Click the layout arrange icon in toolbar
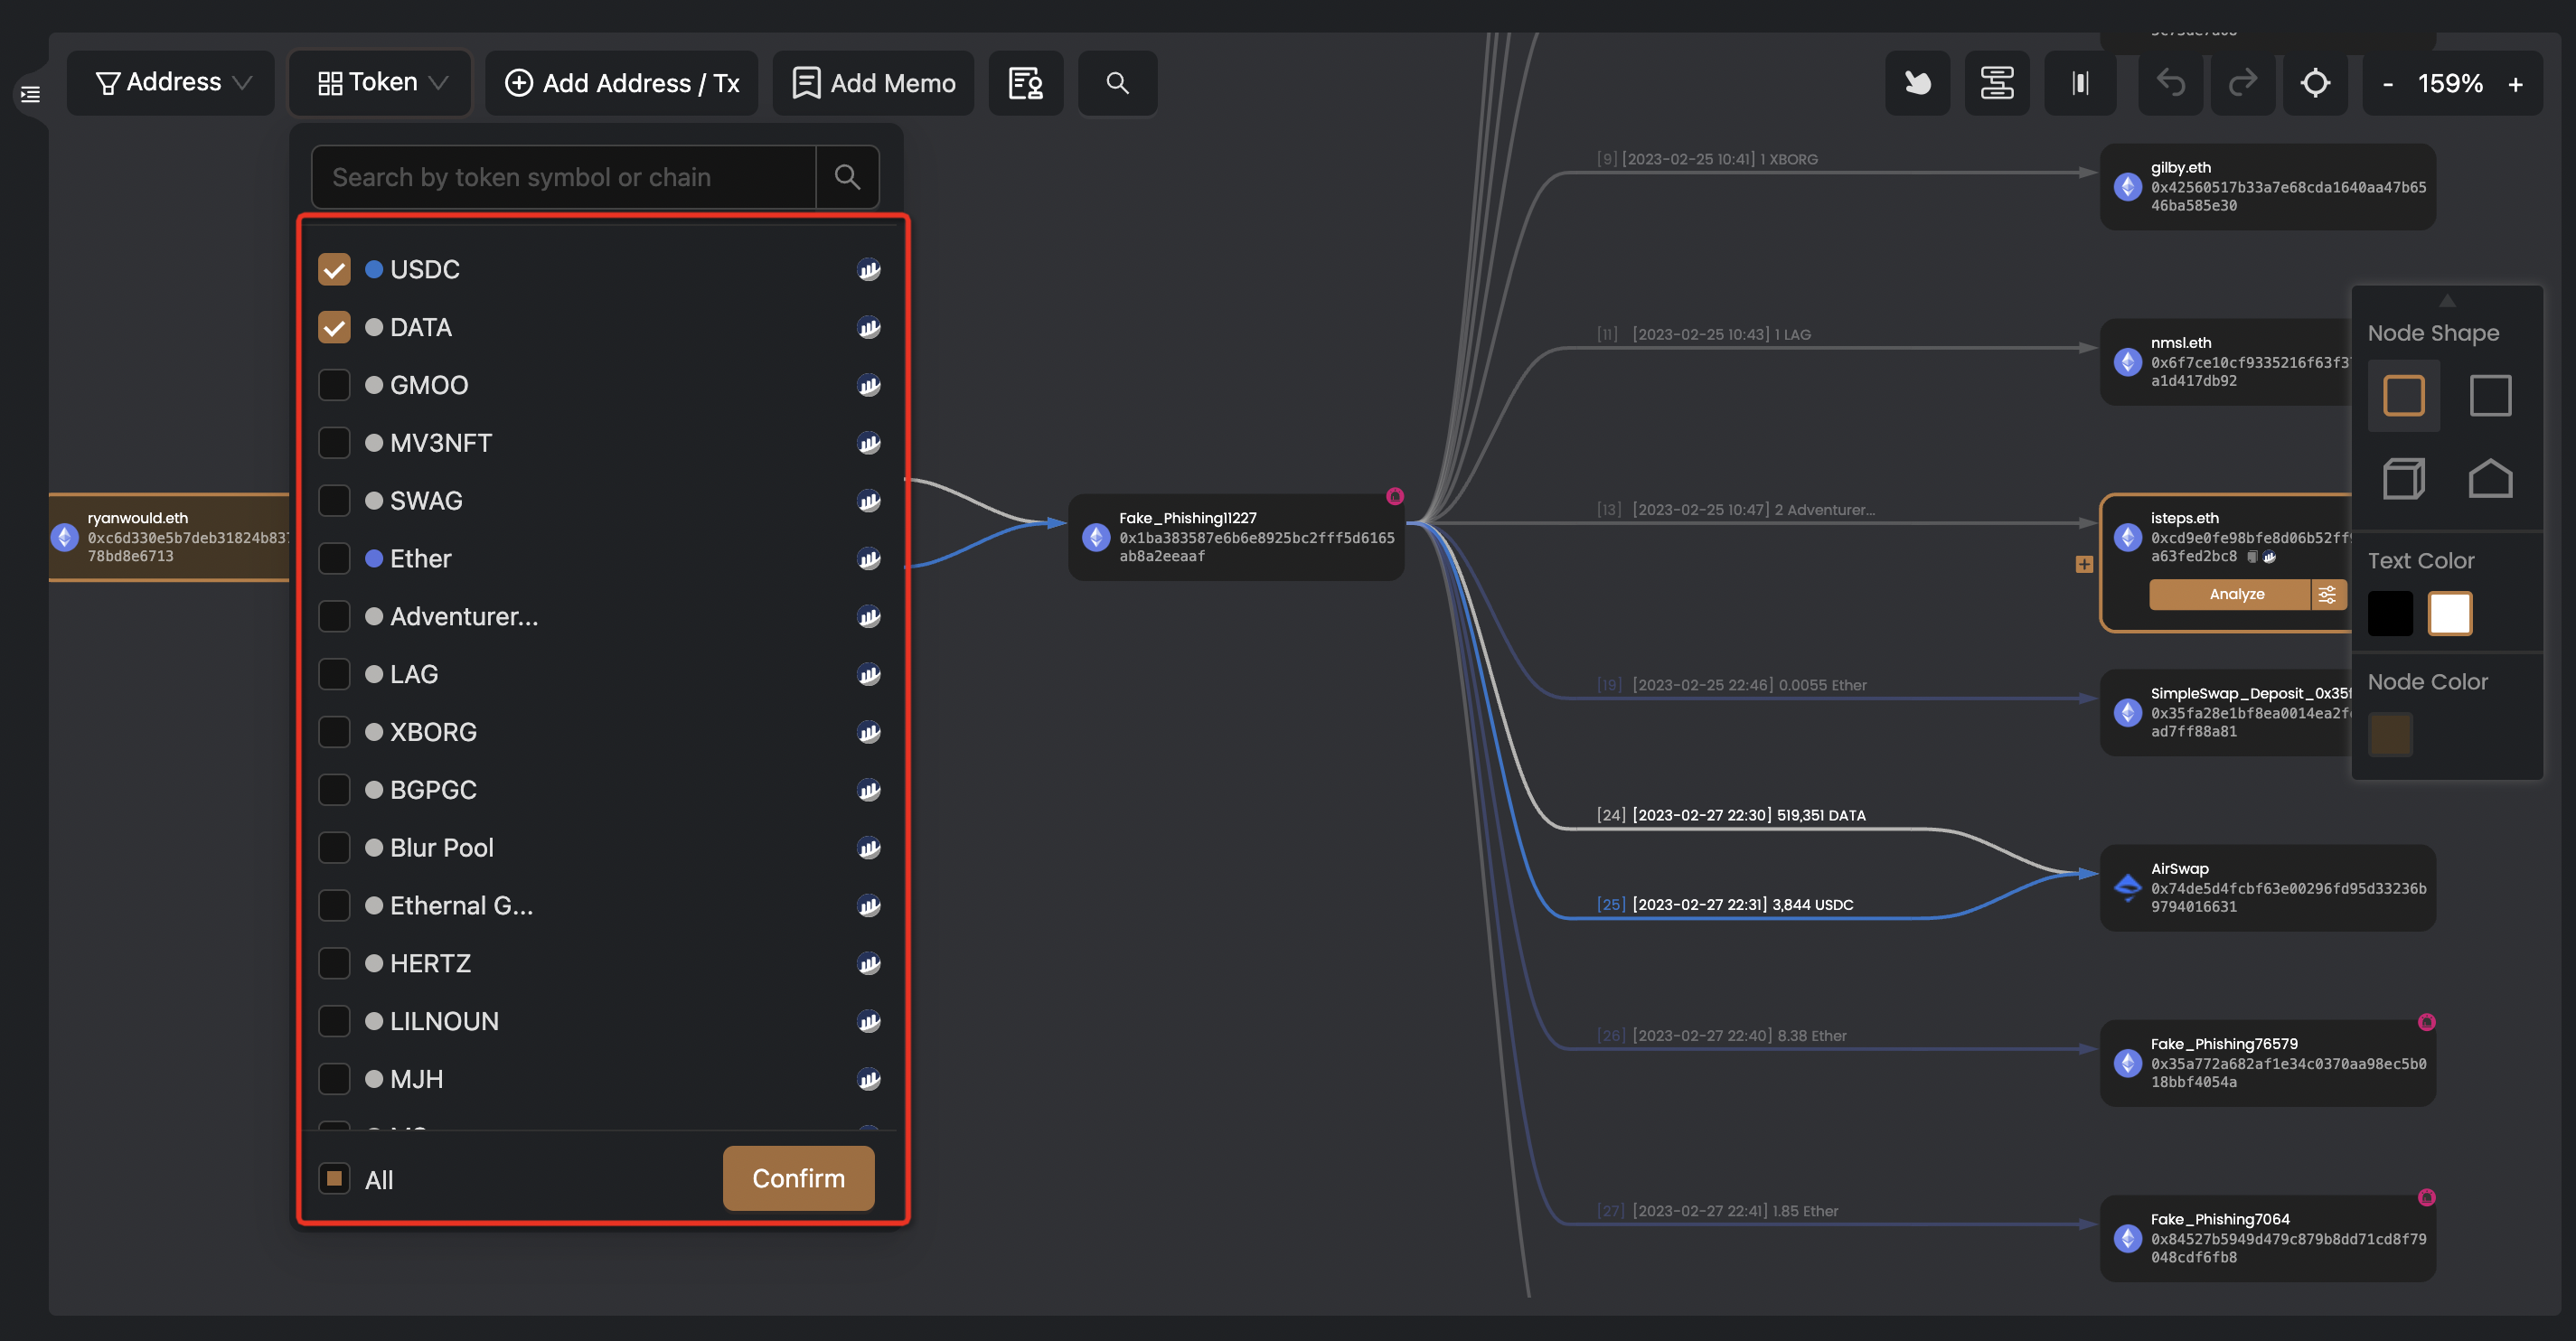Viewport: 2576px width, 1341px height. pos(1996,83)
